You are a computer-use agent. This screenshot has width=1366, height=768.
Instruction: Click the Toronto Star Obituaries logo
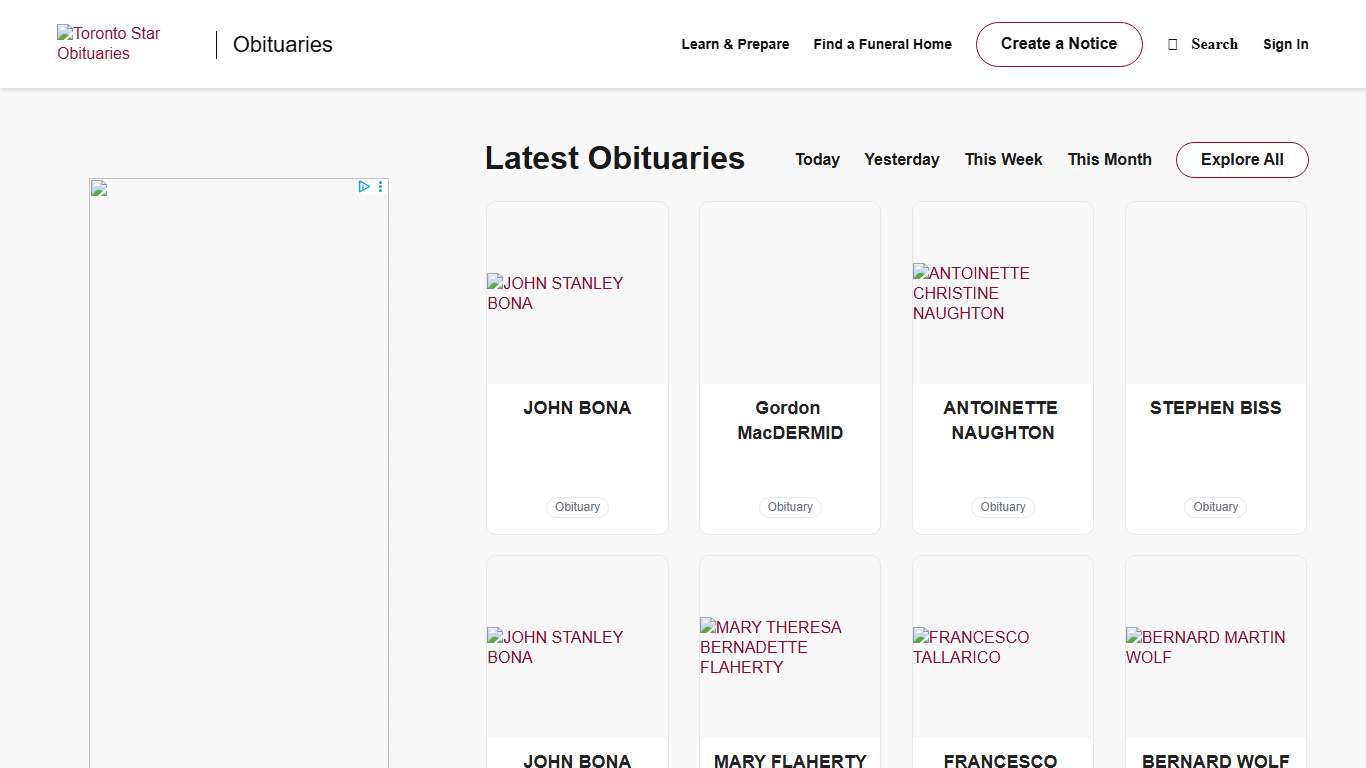[108, 44]
